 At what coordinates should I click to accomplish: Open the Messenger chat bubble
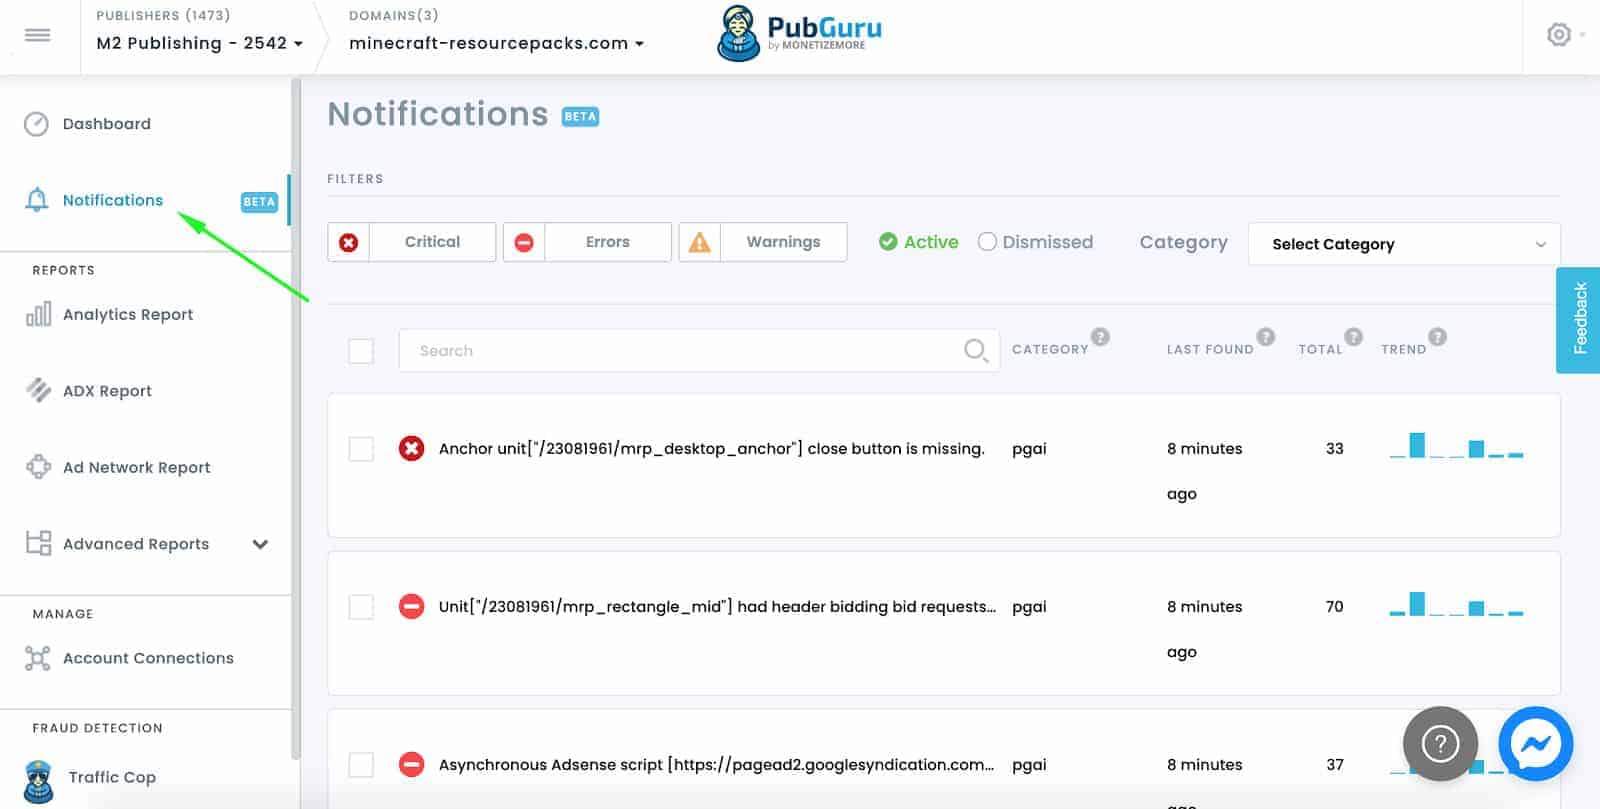click(1536, 744)
